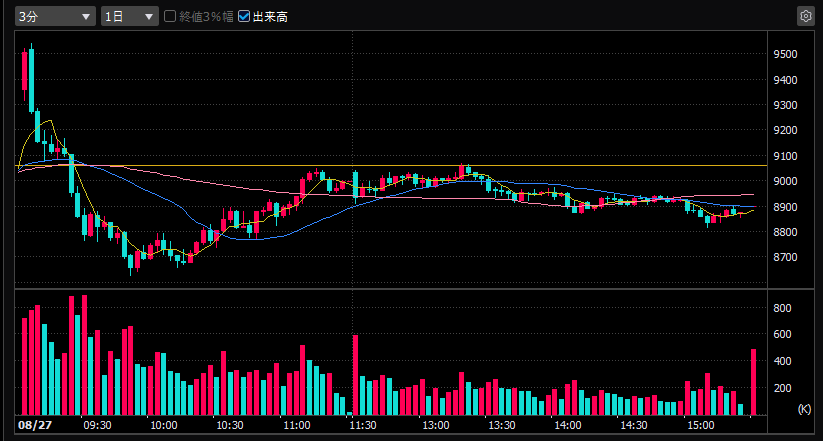Click the 600 volume axis label
This screenshot has width=823, height=441.
pos(782,334)
